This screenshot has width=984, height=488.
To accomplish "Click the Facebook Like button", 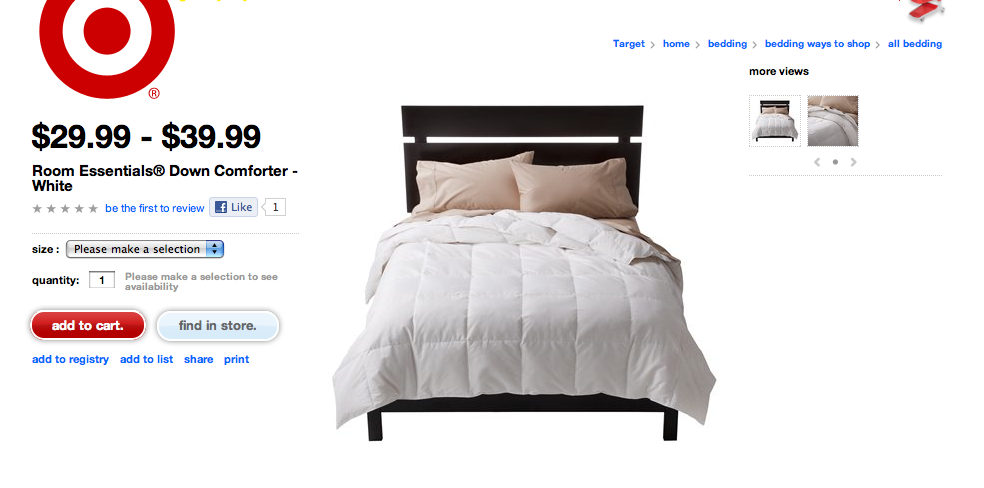I will point(233,207).
